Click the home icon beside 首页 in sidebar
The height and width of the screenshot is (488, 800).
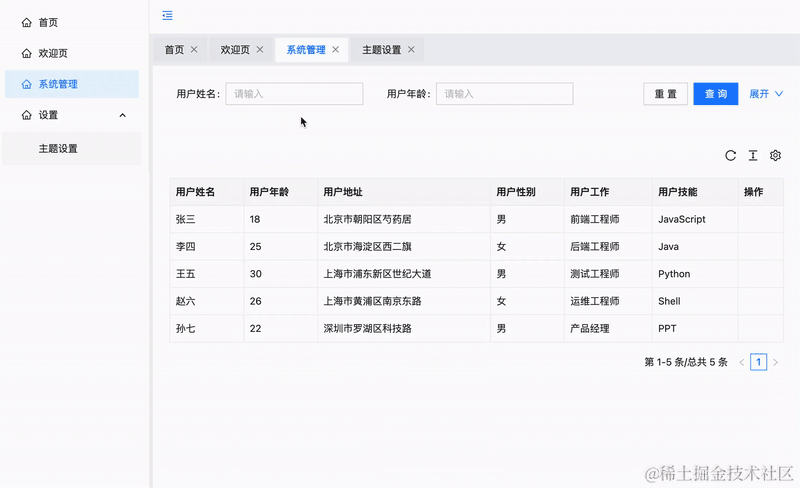pos(27,22)
